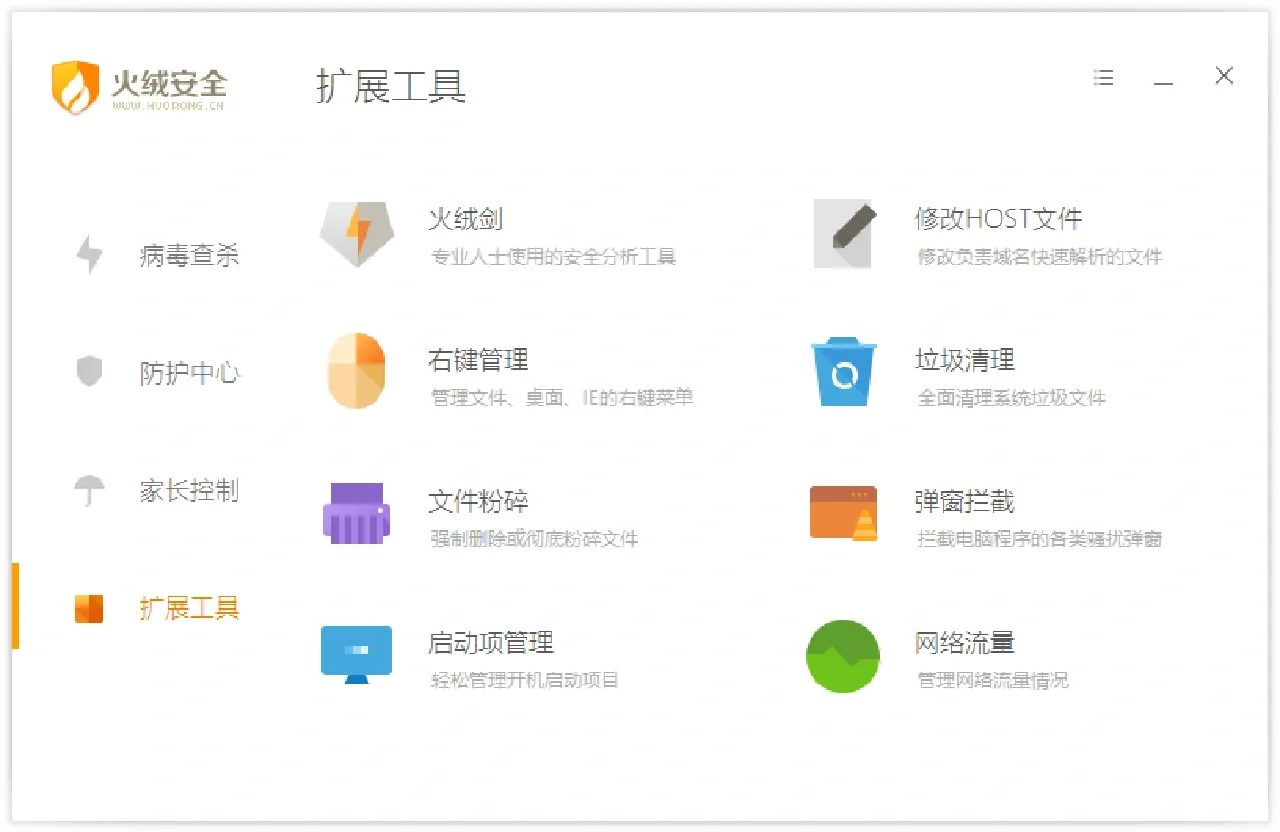Switch to 病毒查杀 section
Viewport: 1280px width, 832px height.
tap(190, 255)
